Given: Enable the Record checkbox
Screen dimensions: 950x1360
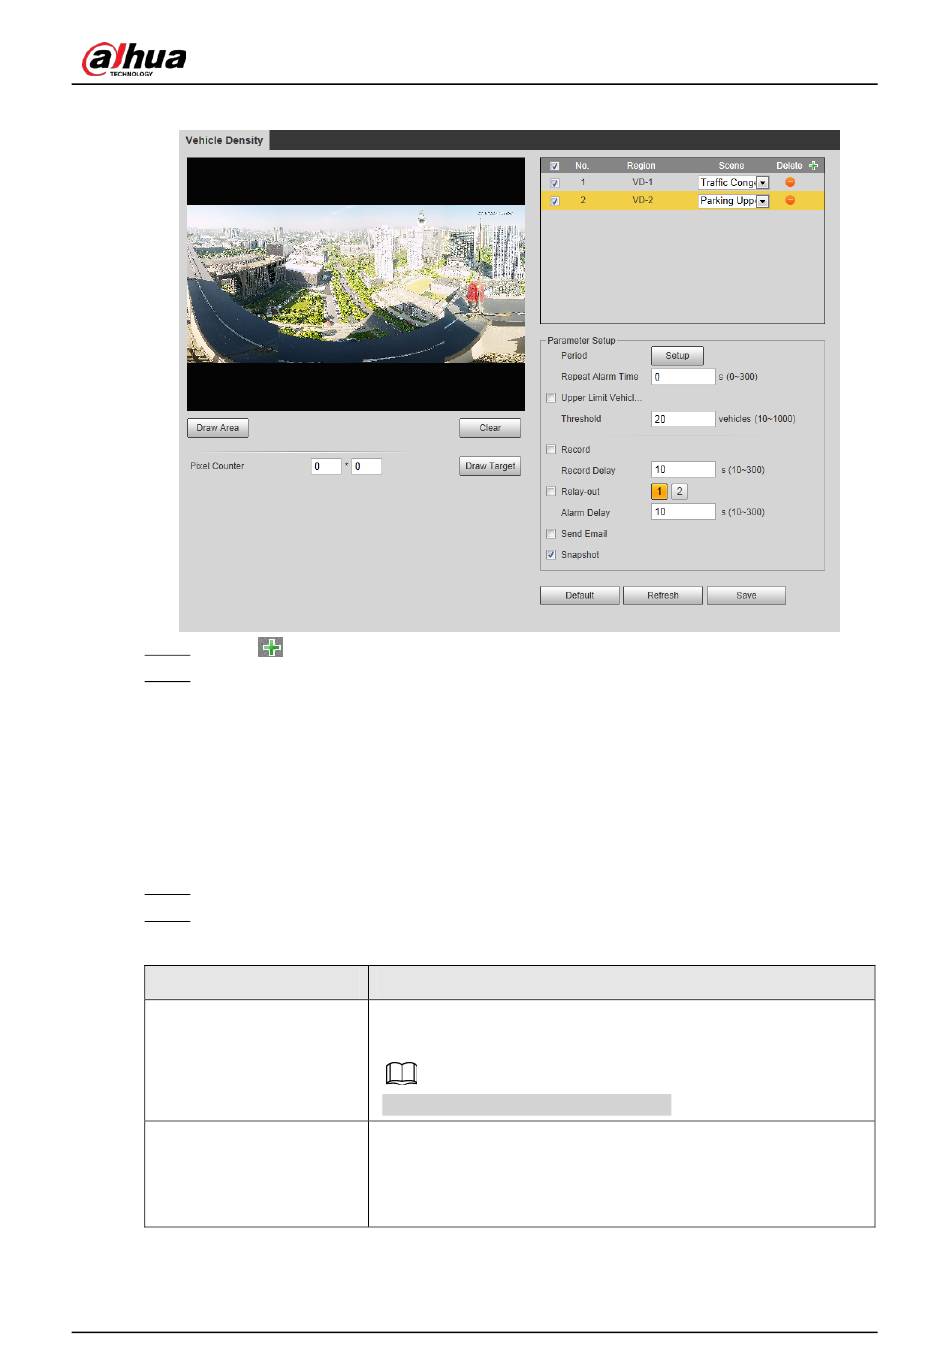Looking at the screenshot, I should tap(551, 450).
